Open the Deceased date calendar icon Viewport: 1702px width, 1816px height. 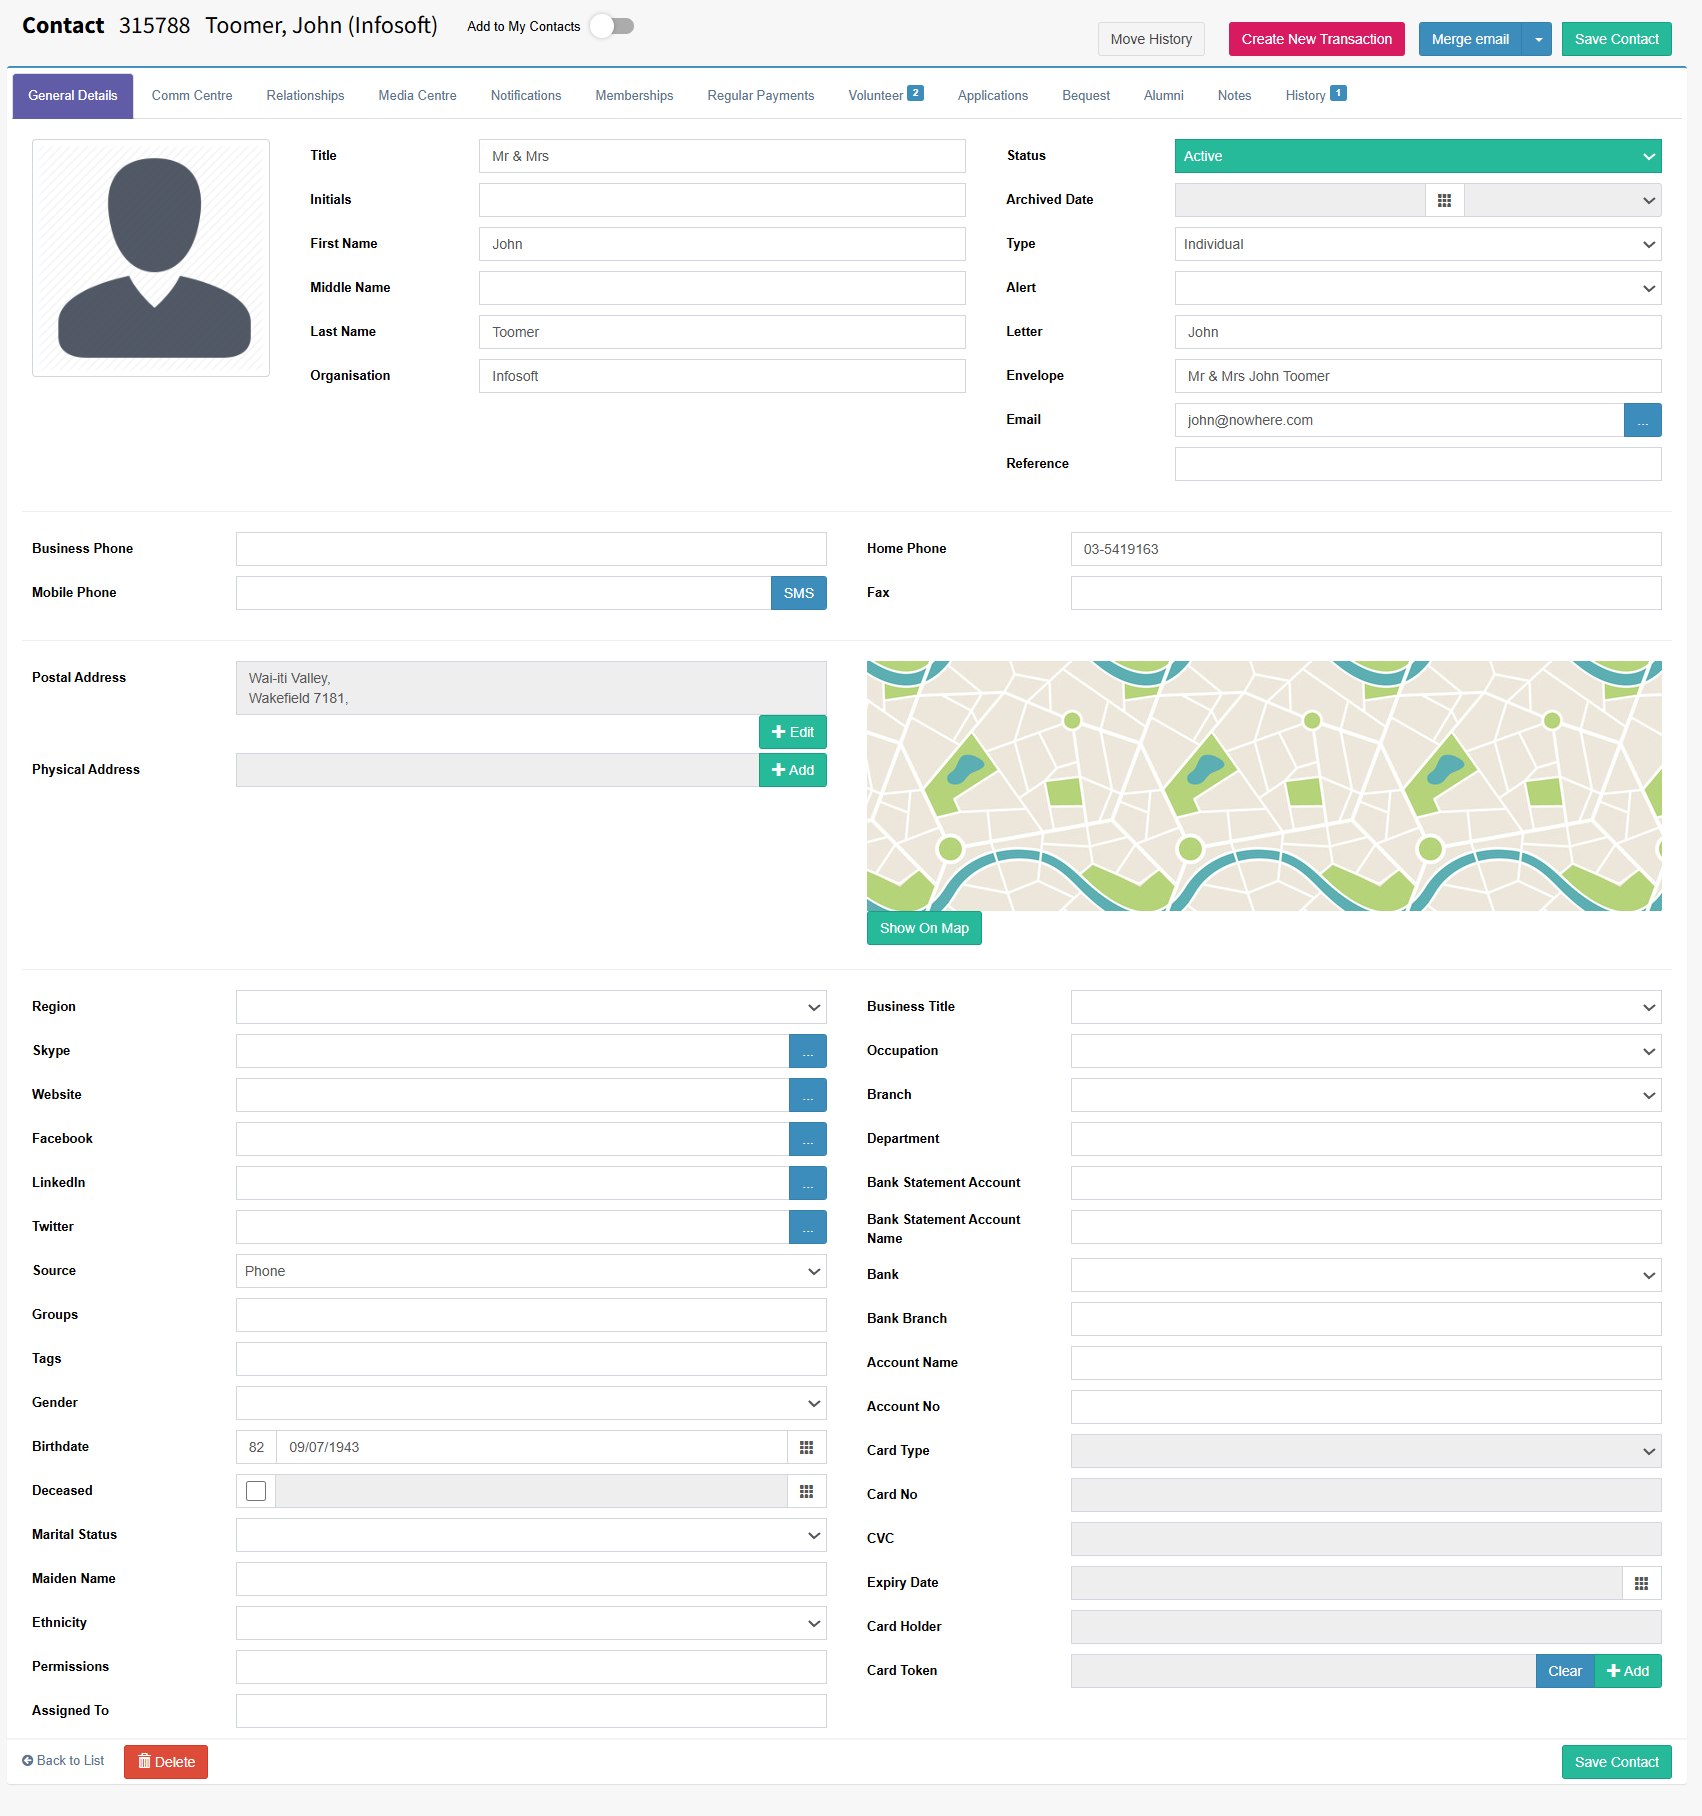[807, 1491]
